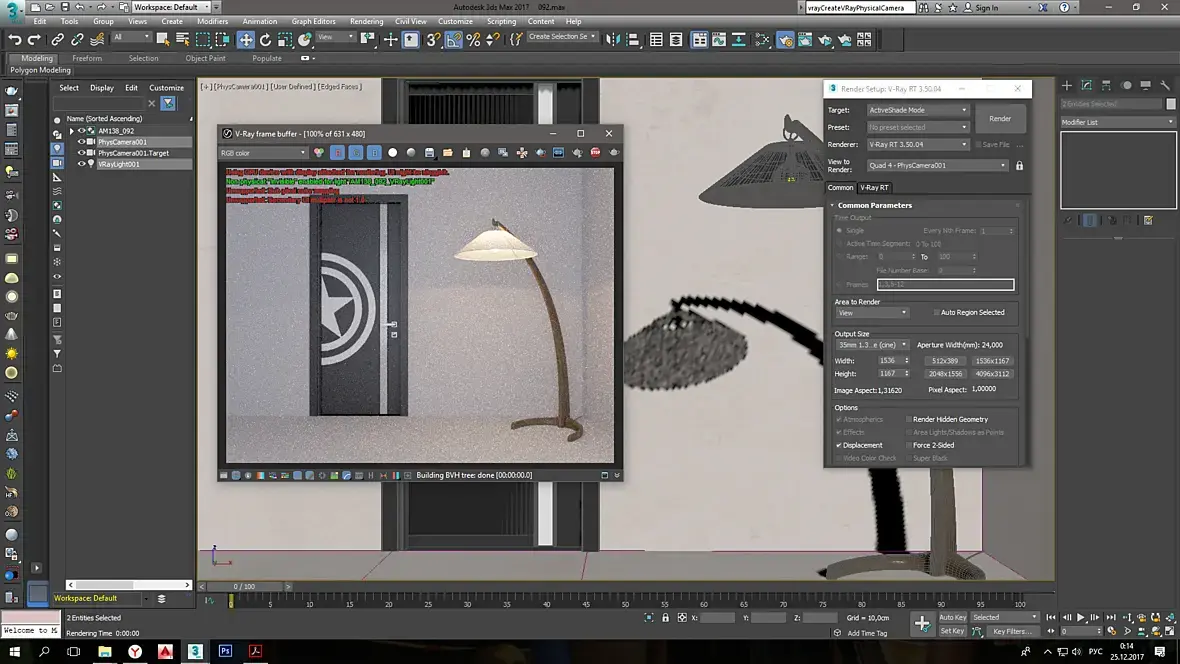Expand the AM138_092 tree node
This screenshot has width=1180, height=664.
click(x=71, y=131)
